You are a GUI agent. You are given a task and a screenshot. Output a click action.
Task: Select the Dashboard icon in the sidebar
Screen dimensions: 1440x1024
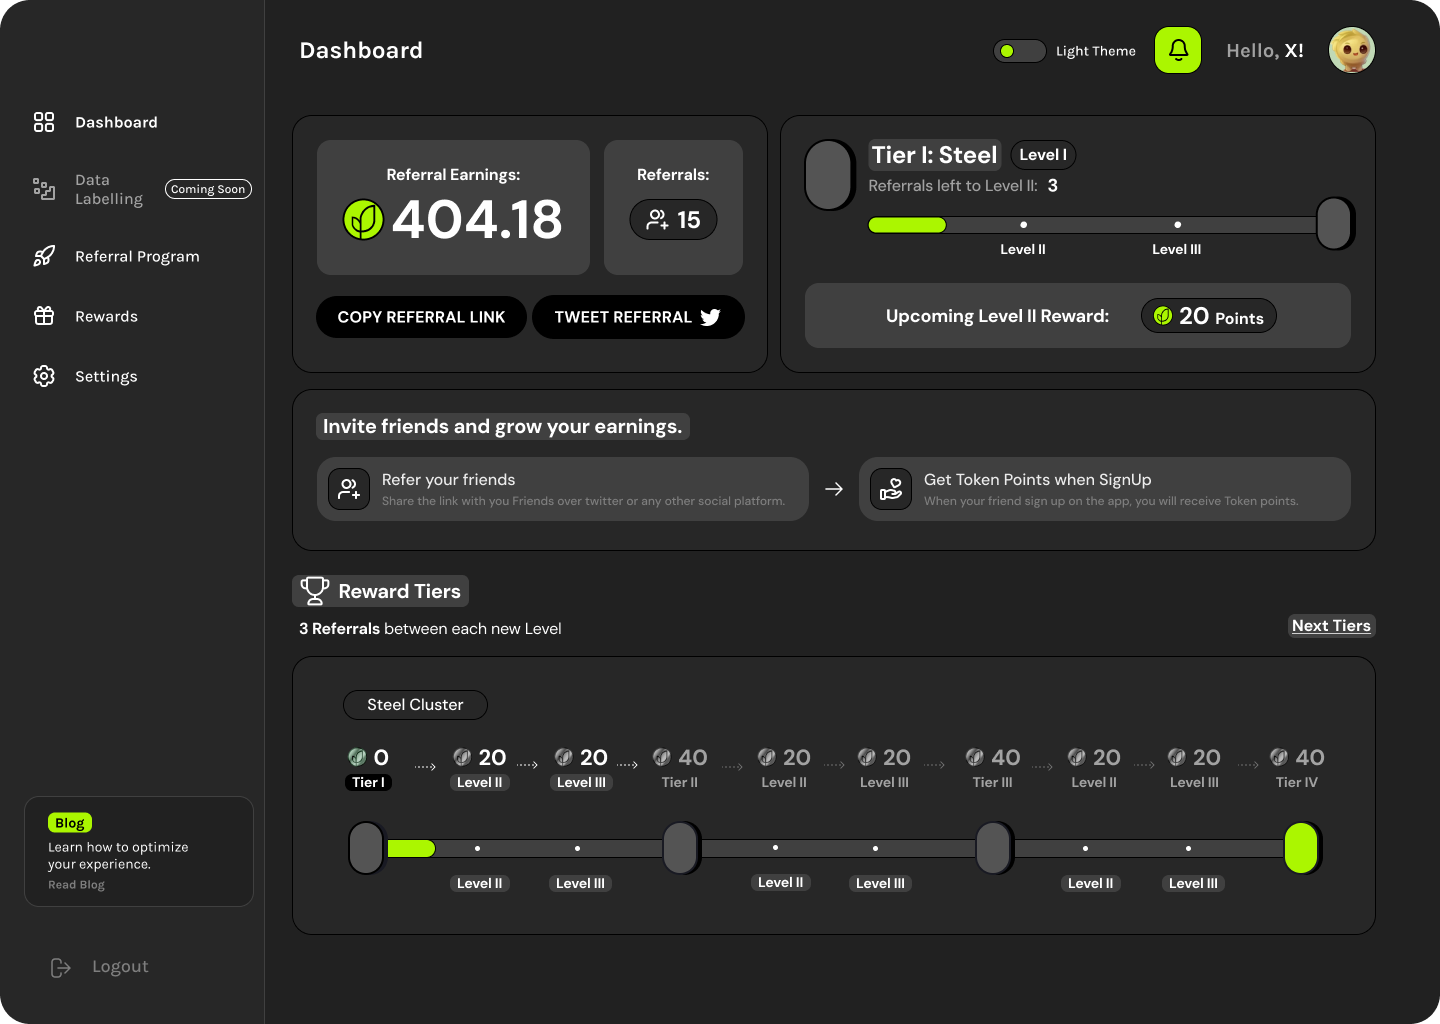(44, 121)
